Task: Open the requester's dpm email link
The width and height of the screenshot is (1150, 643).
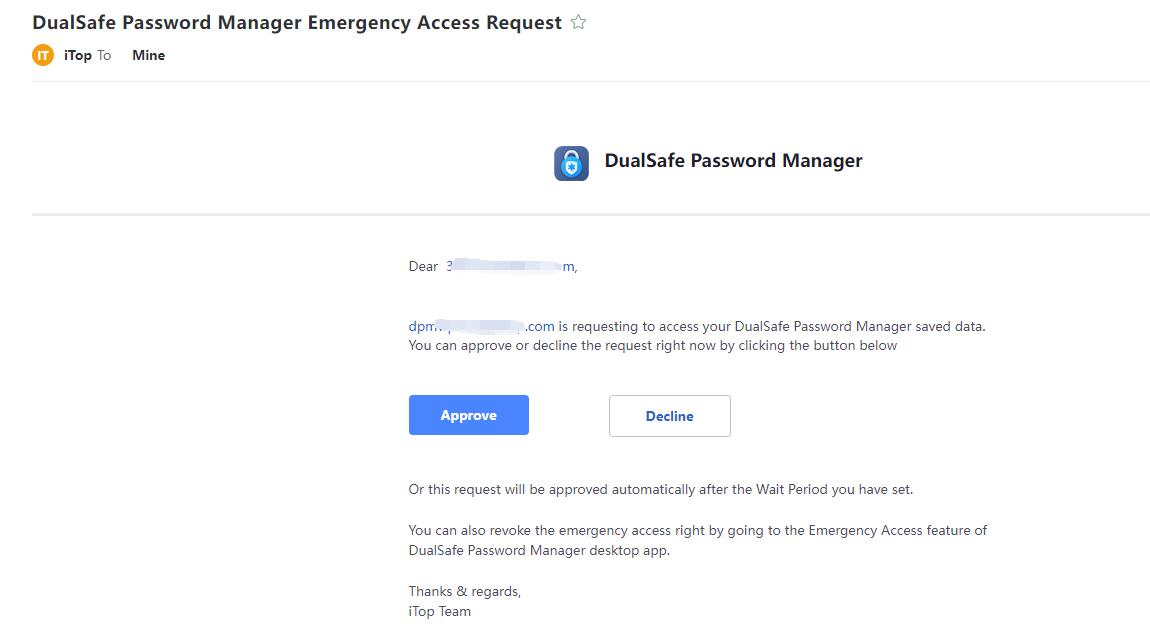Action: [481, 326]
